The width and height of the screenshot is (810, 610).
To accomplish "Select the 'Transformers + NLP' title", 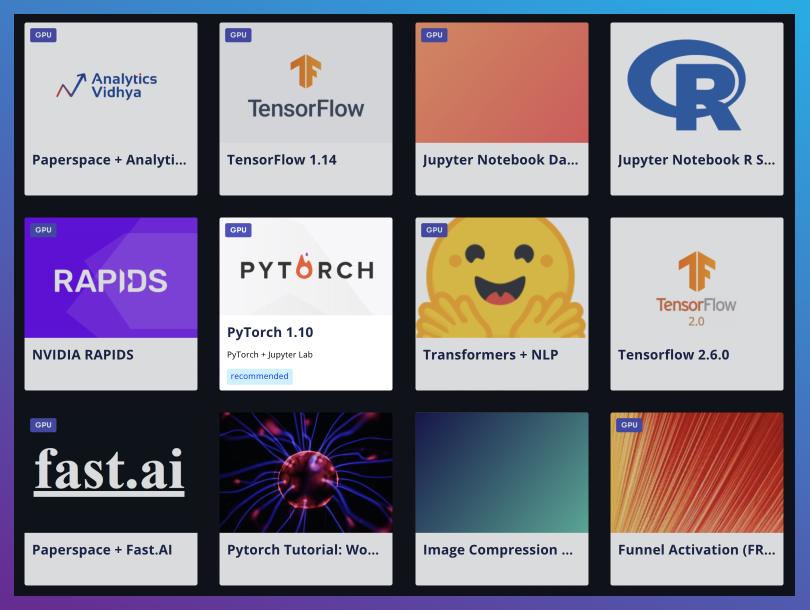I will 490,355.
